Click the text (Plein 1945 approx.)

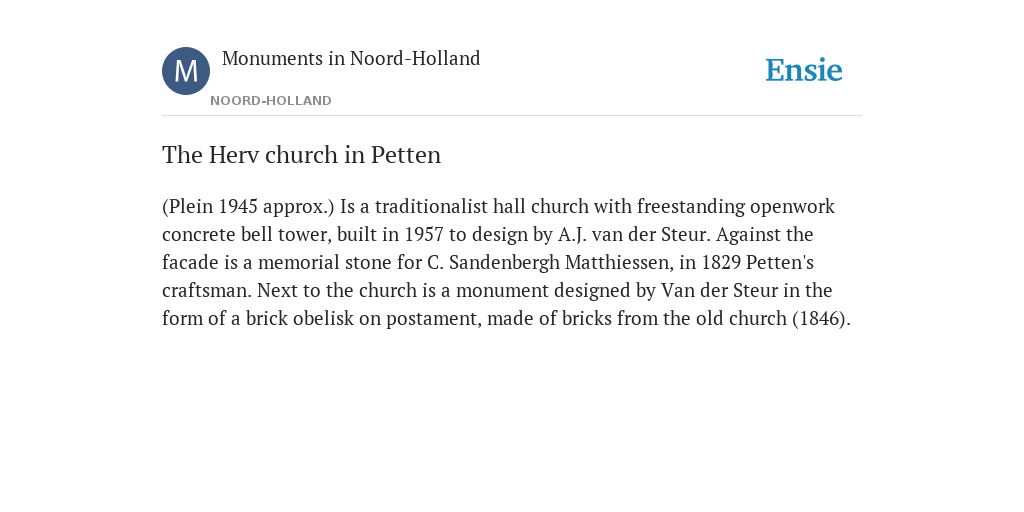point(248,207)
